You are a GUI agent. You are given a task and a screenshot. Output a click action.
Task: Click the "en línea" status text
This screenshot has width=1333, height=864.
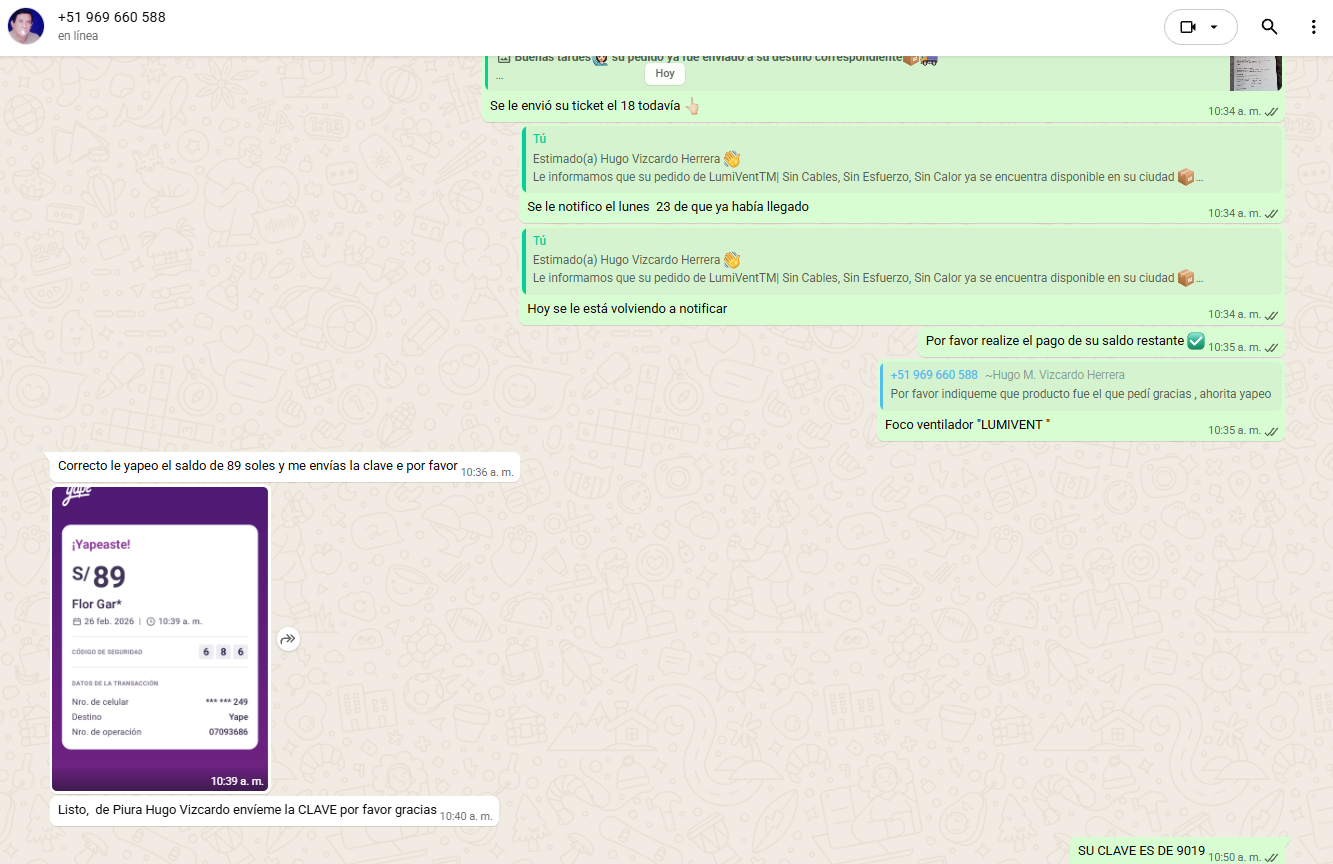tap(78, 36)
